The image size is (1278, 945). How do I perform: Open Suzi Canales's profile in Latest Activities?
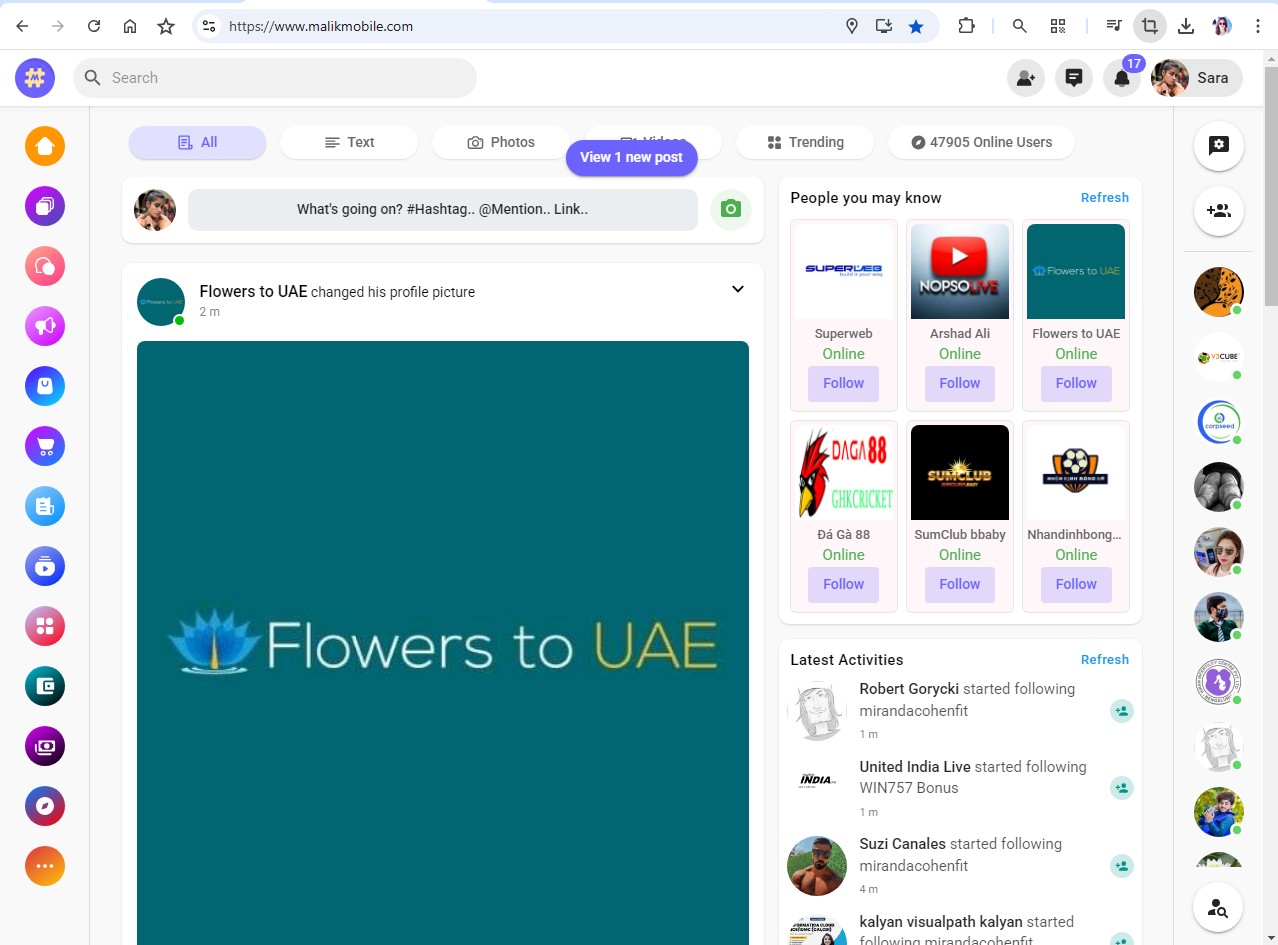click(903, 844)
